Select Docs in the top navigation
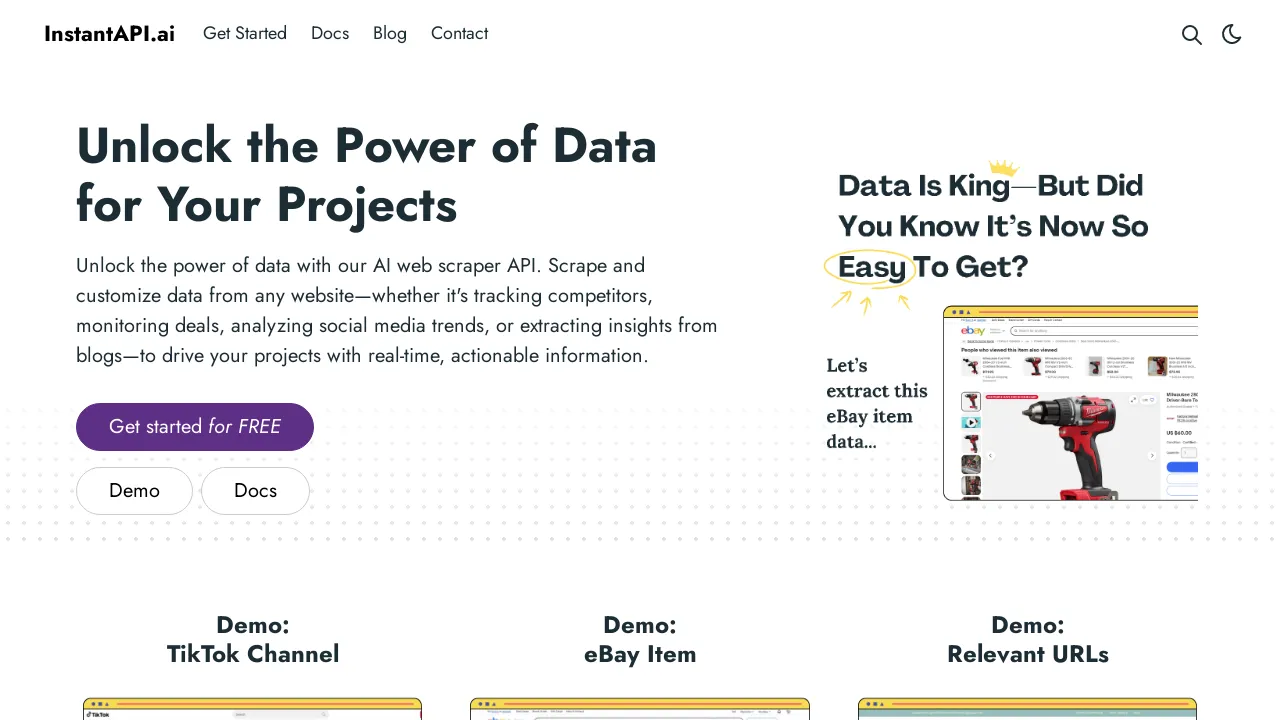 pos(330,33)
